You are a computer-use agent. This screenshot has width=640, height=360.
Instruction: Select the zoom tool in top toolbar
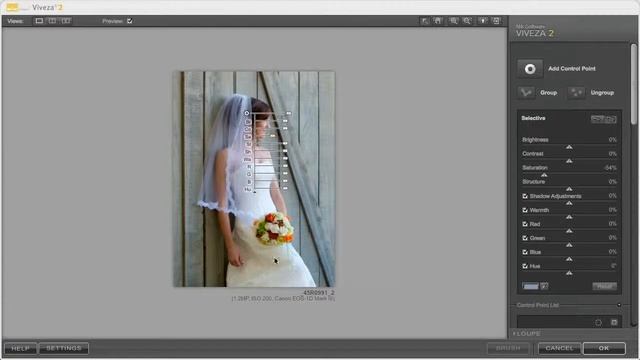click(x=453, y=21)
